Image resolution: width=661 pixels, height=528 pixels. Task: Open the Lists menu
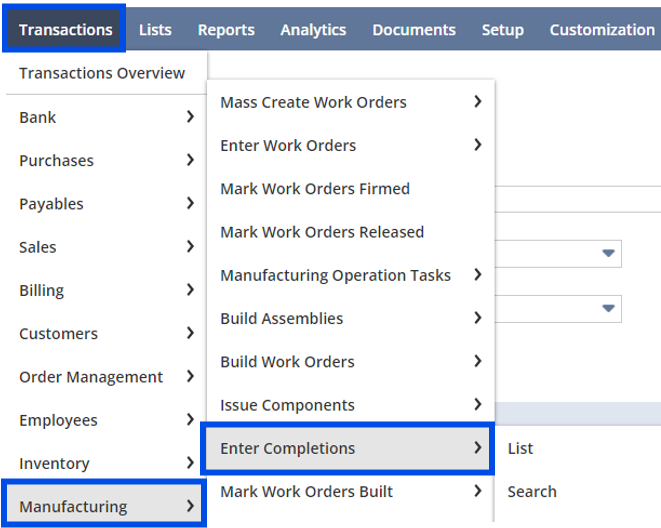coord(155,30)
